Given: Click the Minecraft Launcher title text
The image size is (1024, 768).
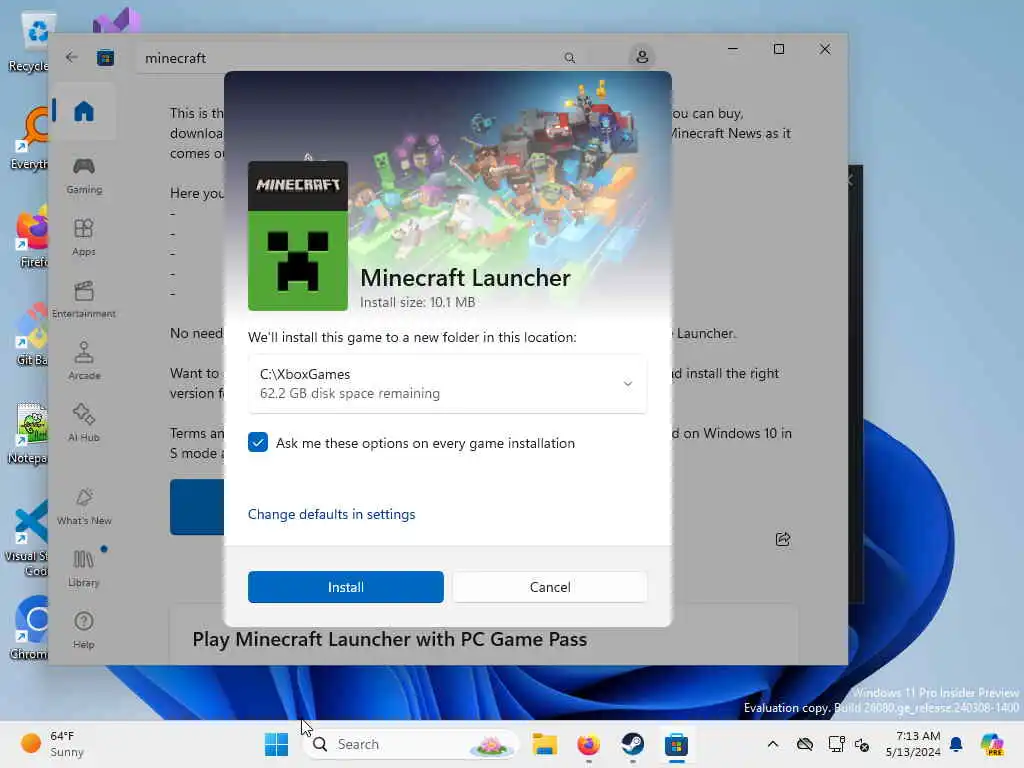Looking at the screenshot, I should click(x=465, y=278).
